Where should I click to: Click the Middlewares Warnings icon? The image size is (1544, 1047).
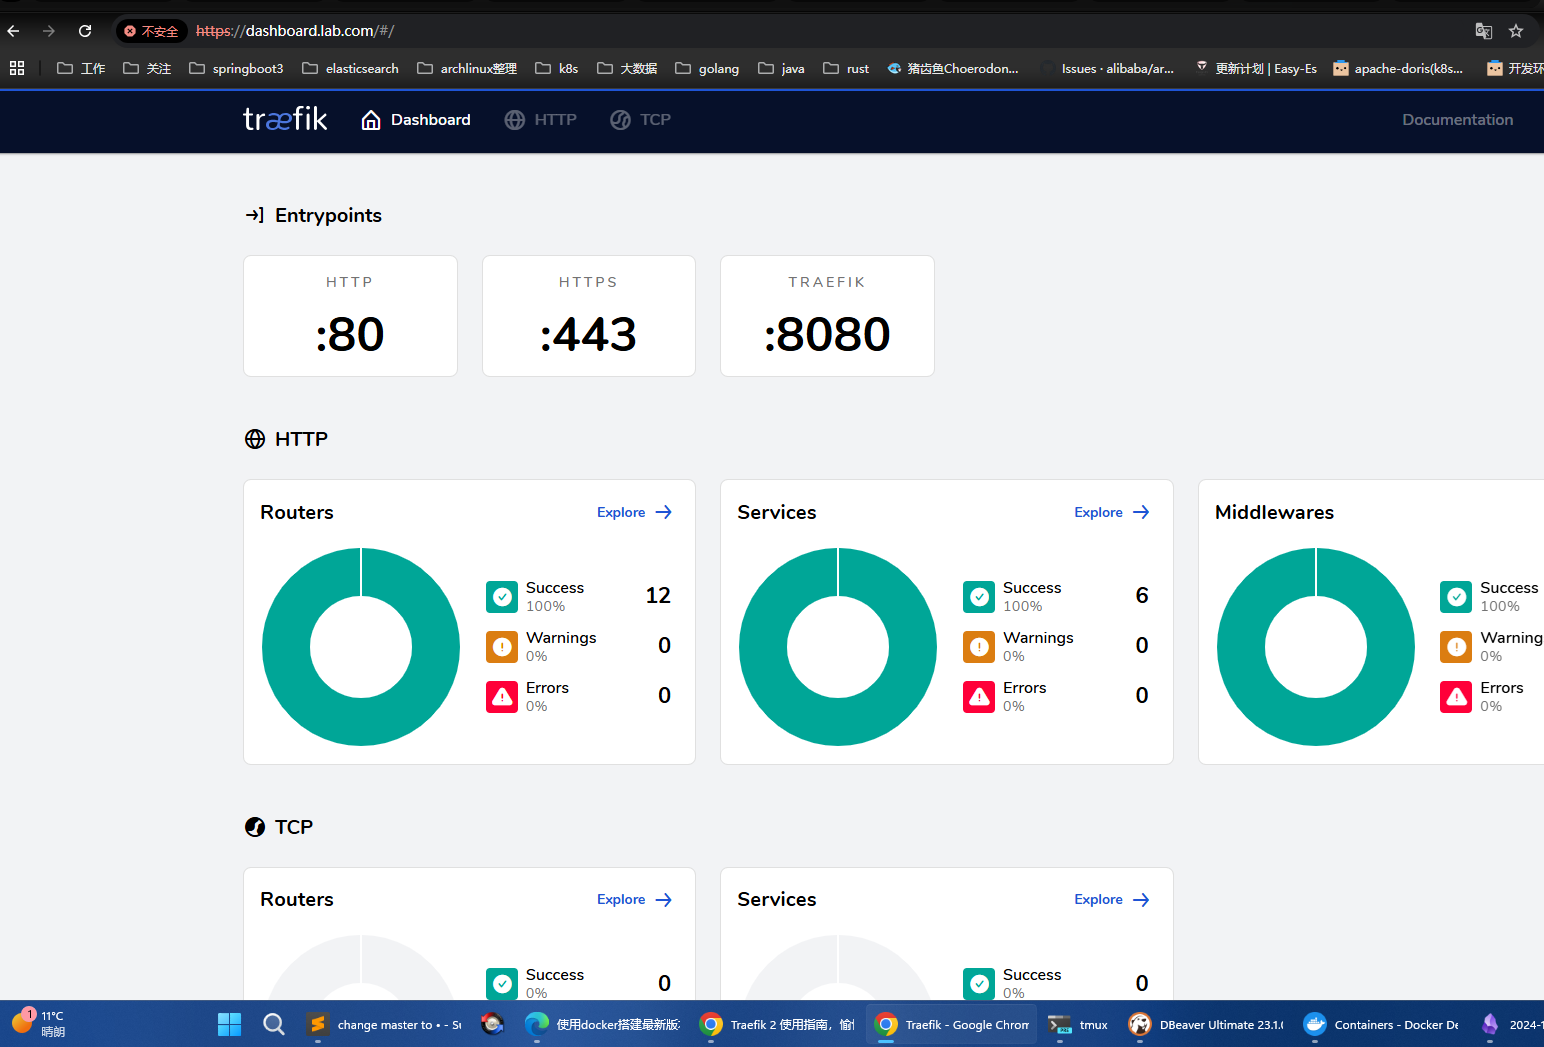tap(1456, 647)
